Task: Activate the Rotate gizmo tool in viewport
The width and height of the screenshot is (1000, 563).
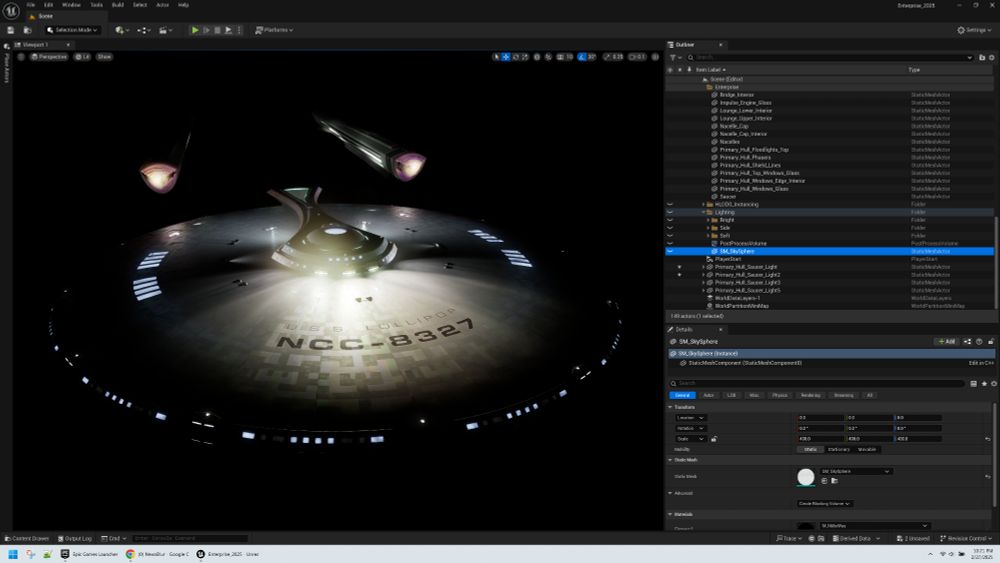Action: pyautogui.click(x=516, y=57)
